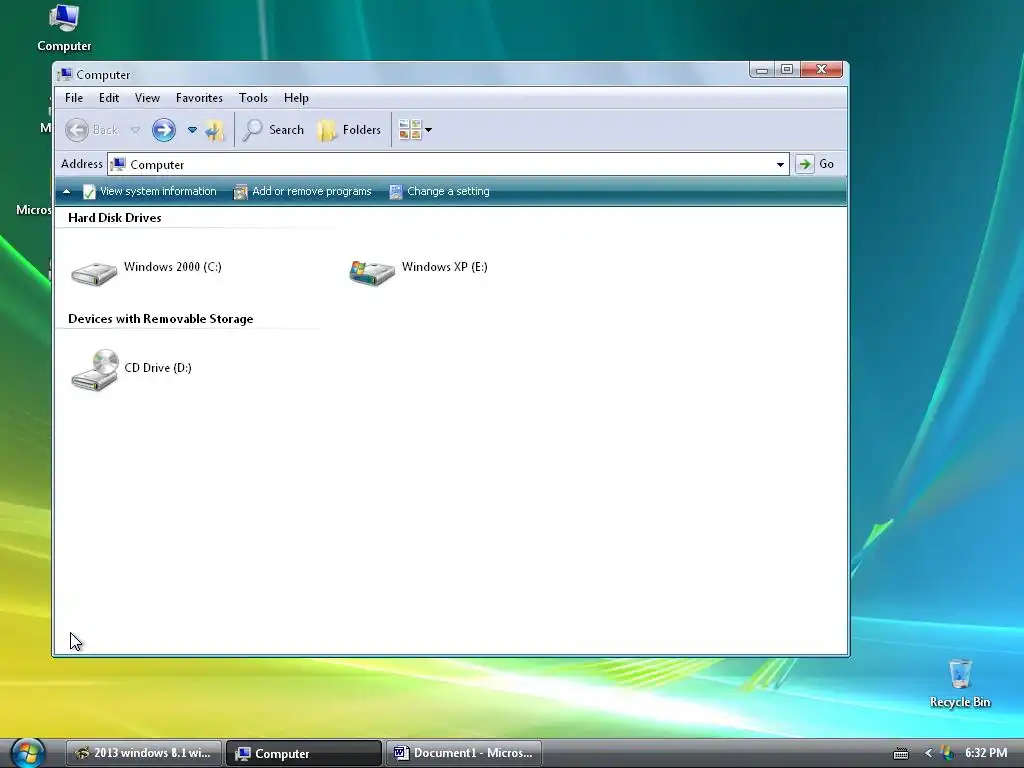Switch to 2013 windows 8.1 taskbar button

tap(144, 753)
